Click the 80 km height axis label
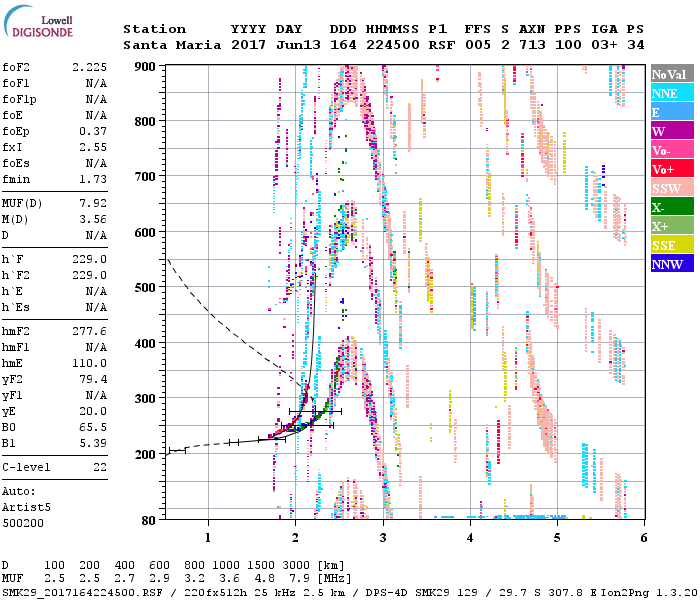This screenshot has height=600, width=700. coord(149,520)
